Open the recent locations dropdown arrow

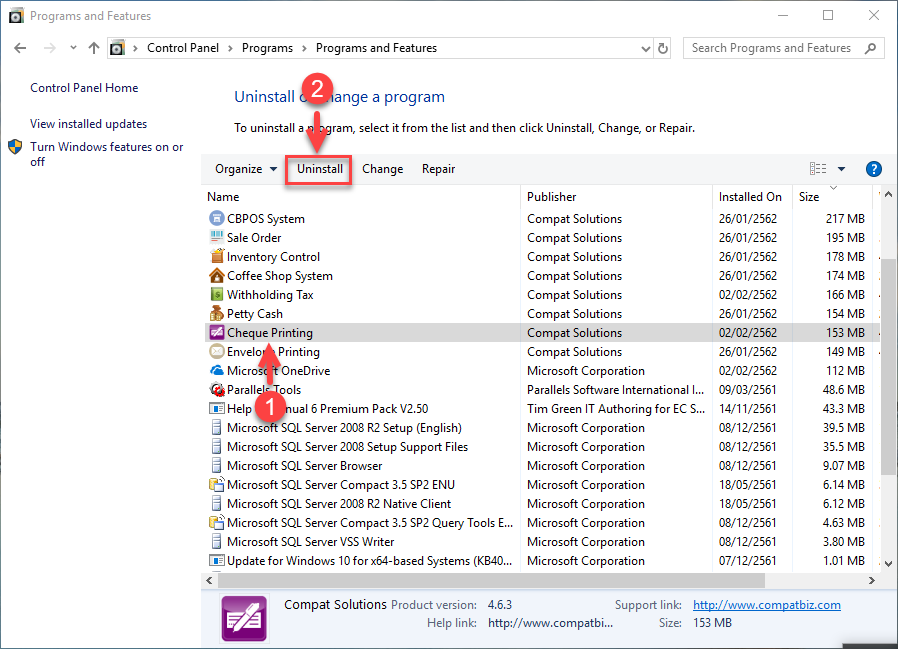click(x=73, y=48)
